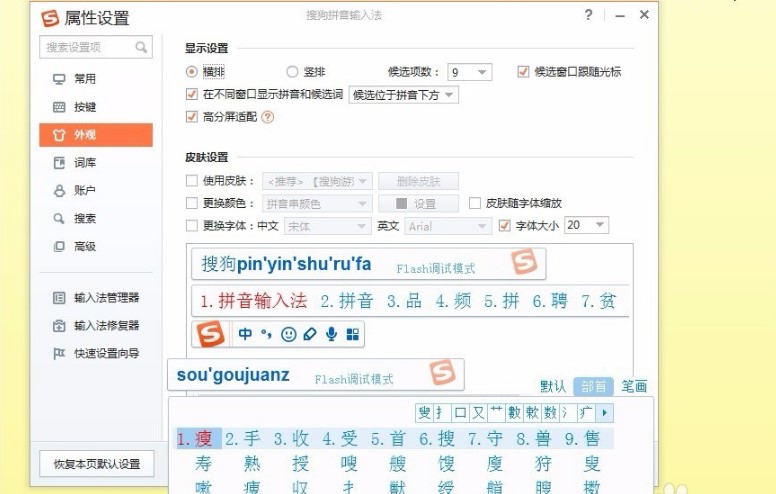Toggle the 候选窗口跟随光标 checkbox
The height and width of the screenshot is (494, 776).
click(x=523, y=72)
